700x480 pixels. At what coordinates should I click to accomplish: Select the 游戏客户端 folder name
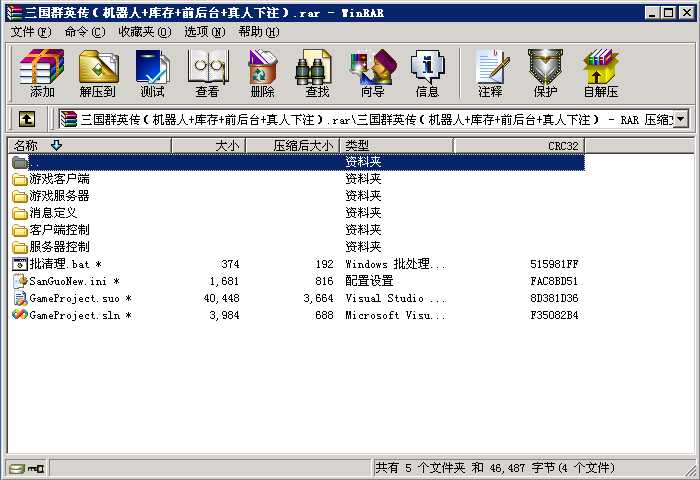59,179
